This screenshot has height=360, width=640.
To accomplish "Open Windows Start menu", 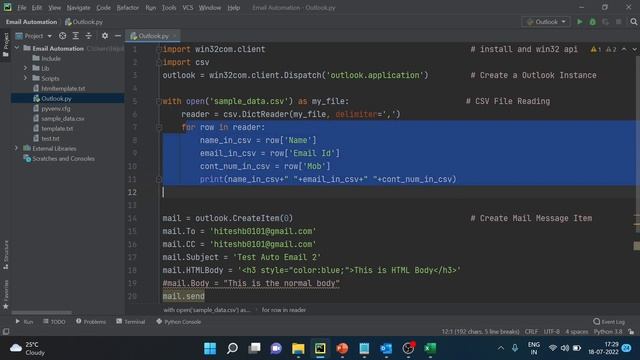I will 210,348.
